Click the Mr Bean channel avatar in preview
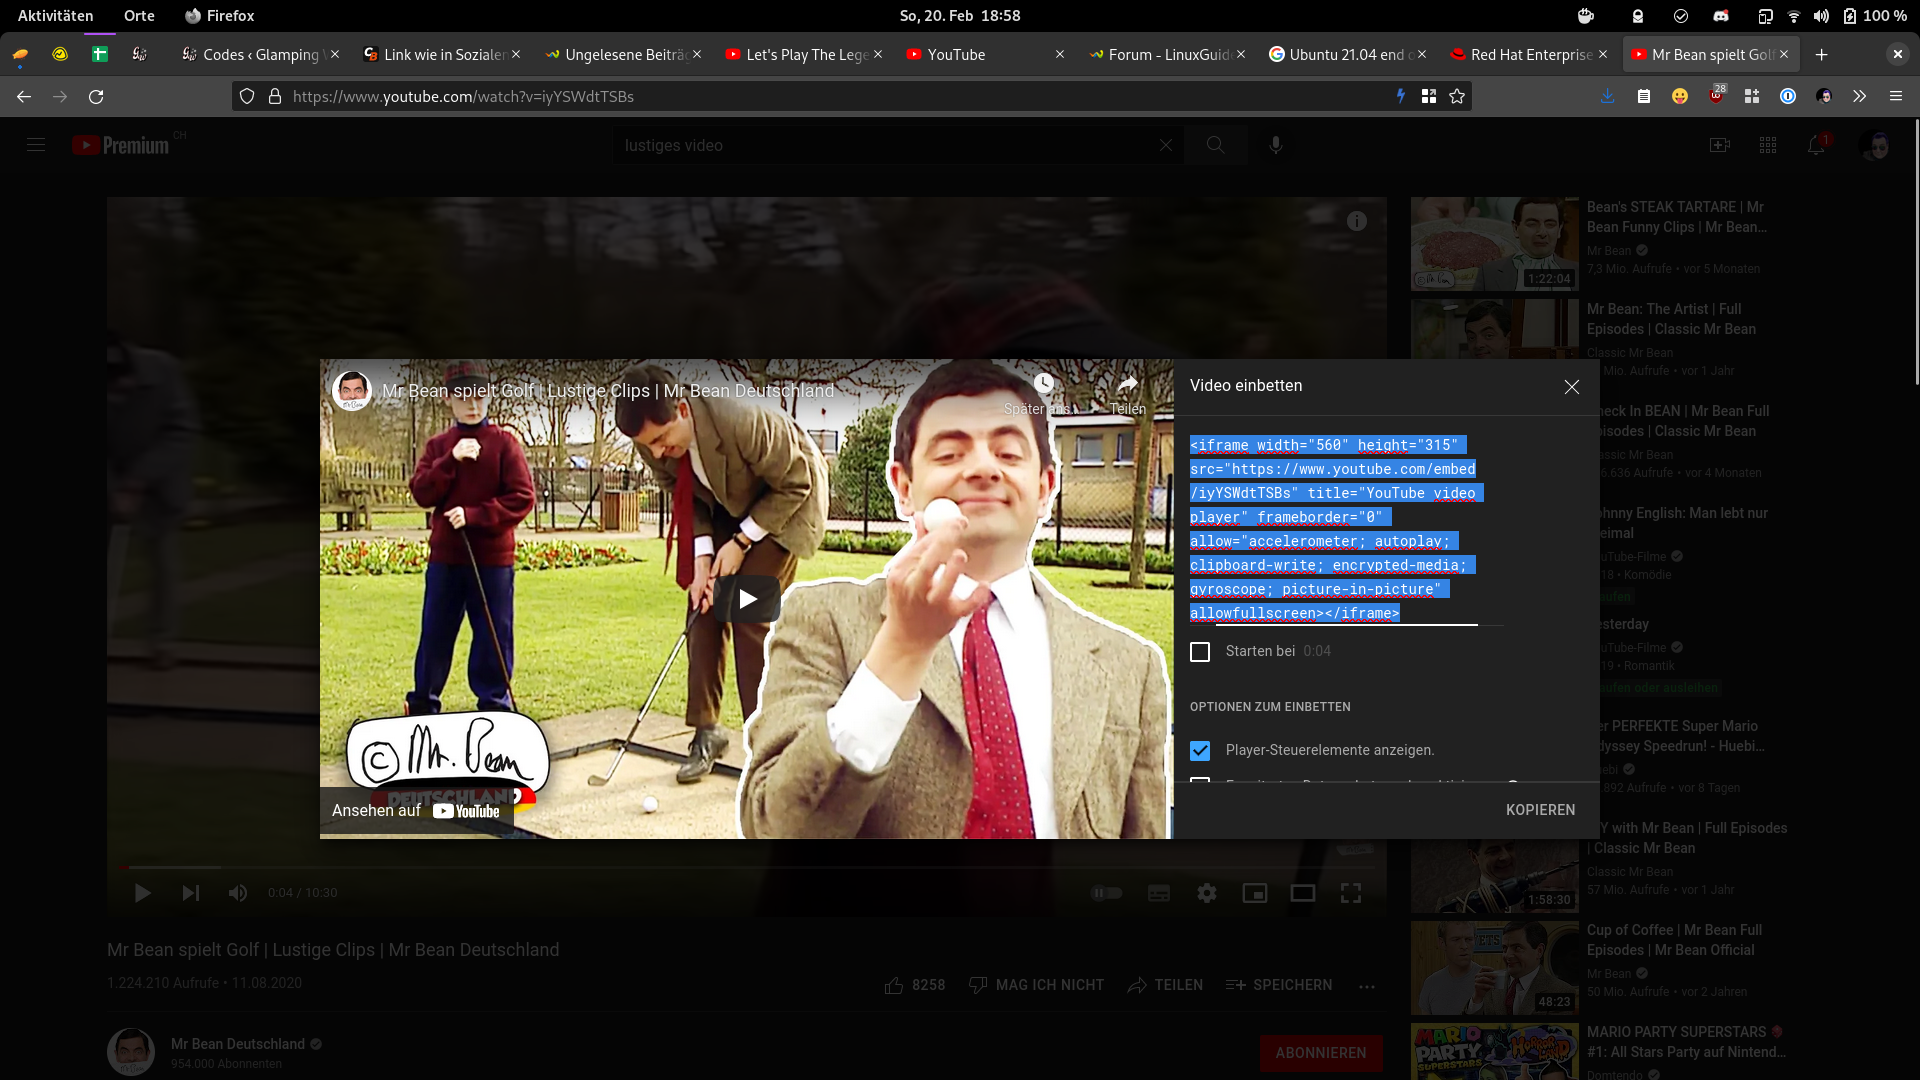1920x1080 pixels. click(352, 391)
